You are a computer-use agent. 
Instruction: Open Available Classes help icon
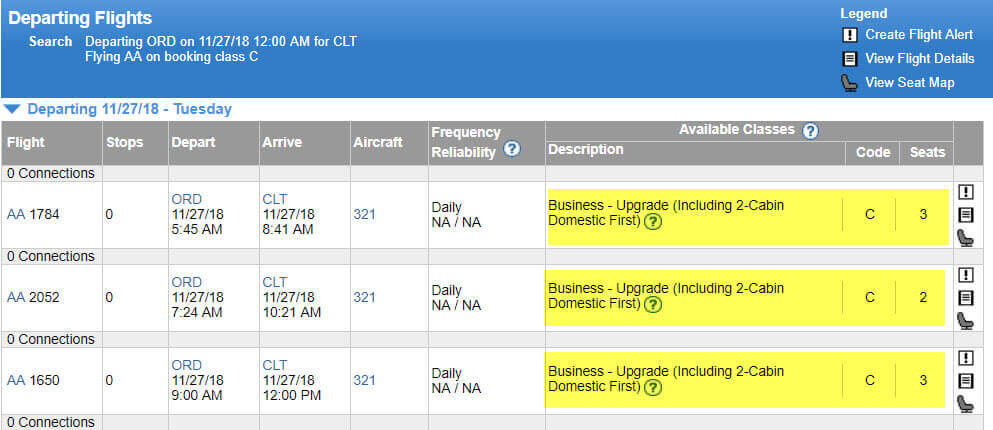pyautogui.click(x=810, y=131)
